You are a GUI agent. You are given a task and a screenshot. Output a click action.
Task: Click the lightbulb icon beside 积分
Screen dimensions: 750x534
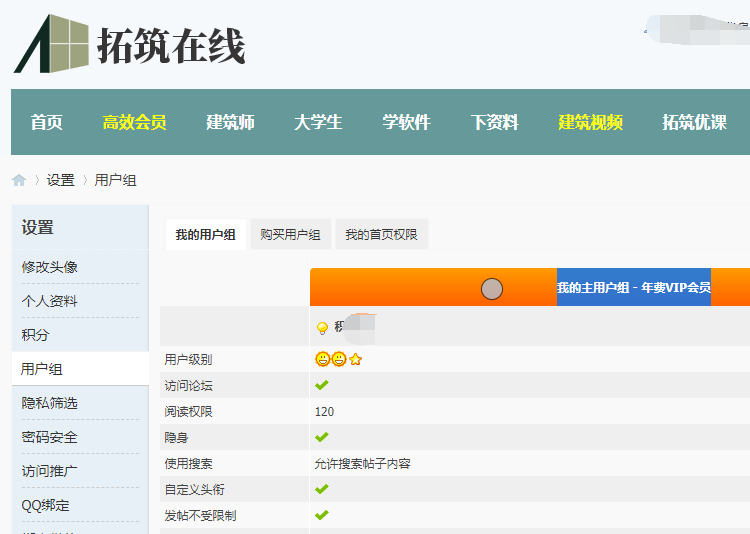pyautogui.click(x=322, y=328)
